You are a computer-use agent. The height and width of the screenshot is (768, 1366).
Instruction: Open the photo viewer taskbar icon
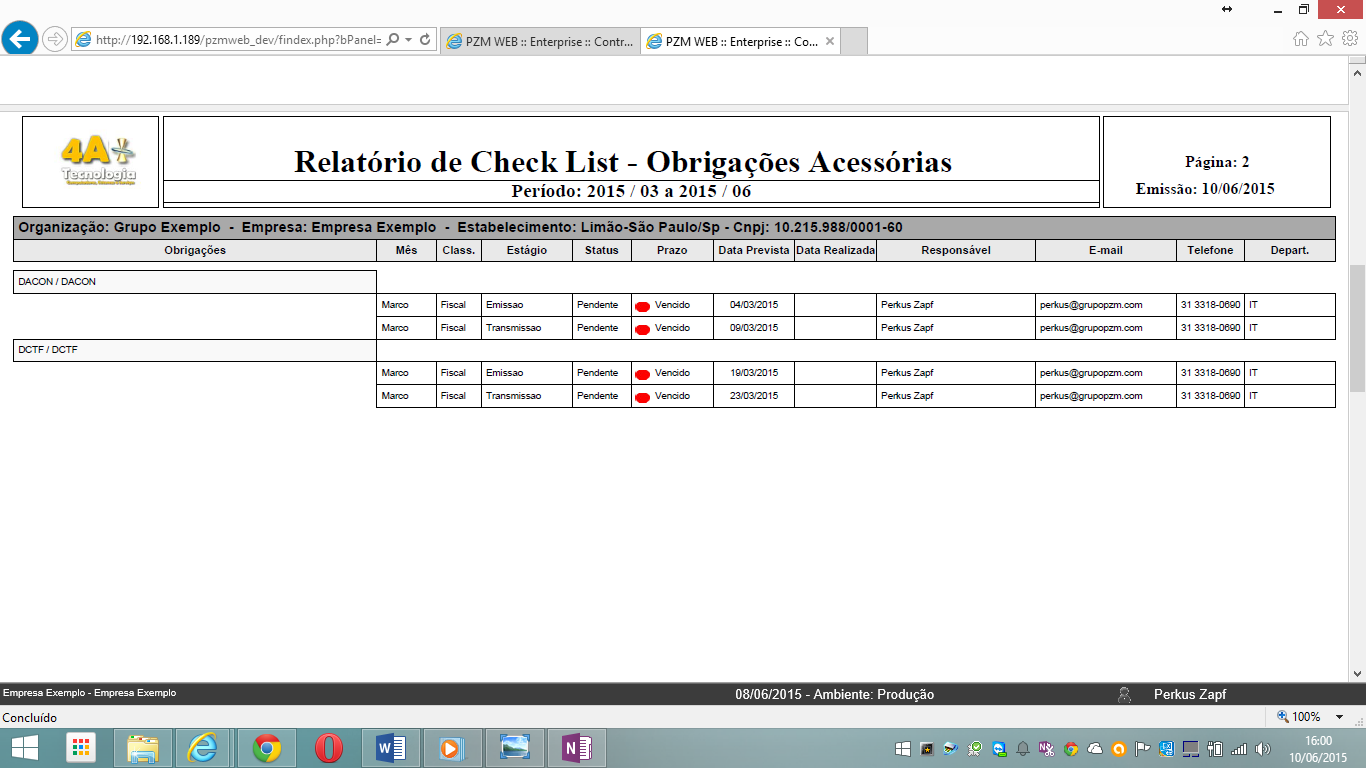point(515,748)
